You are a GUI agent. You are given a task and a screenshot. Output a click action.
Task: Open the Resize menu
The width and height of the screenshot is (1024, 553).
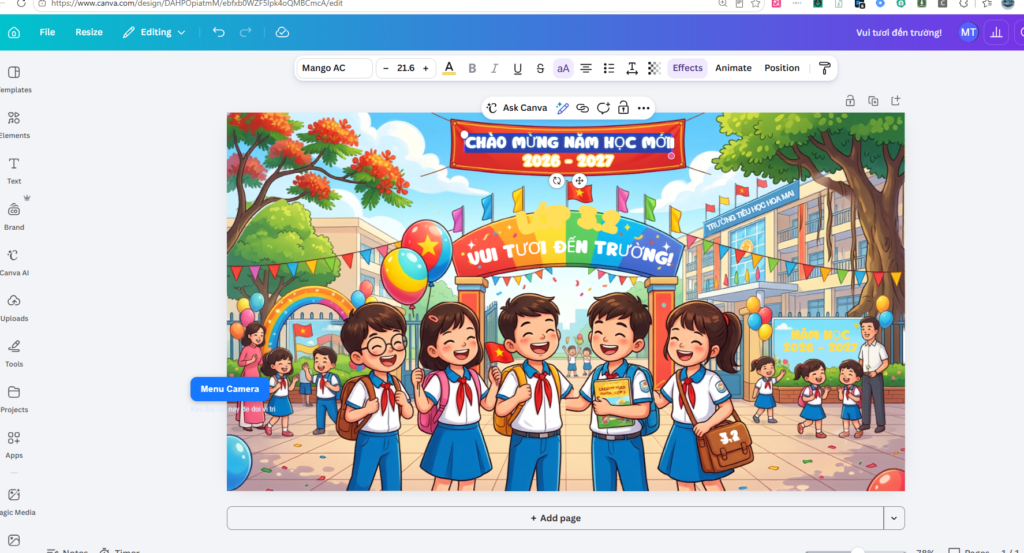click(x=89, y=32)
